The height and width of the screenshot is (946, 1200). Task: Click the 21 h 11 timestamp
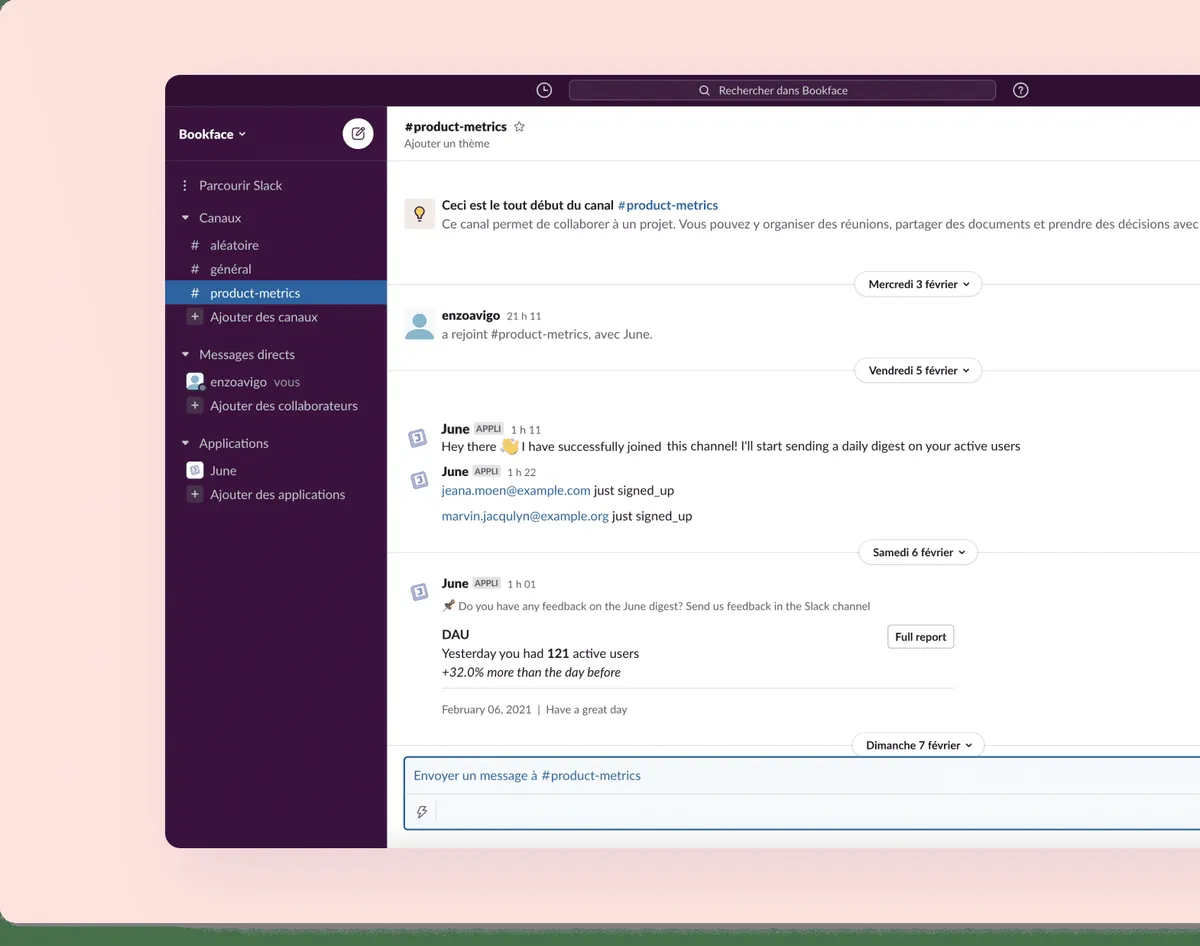tap(524, 316)
